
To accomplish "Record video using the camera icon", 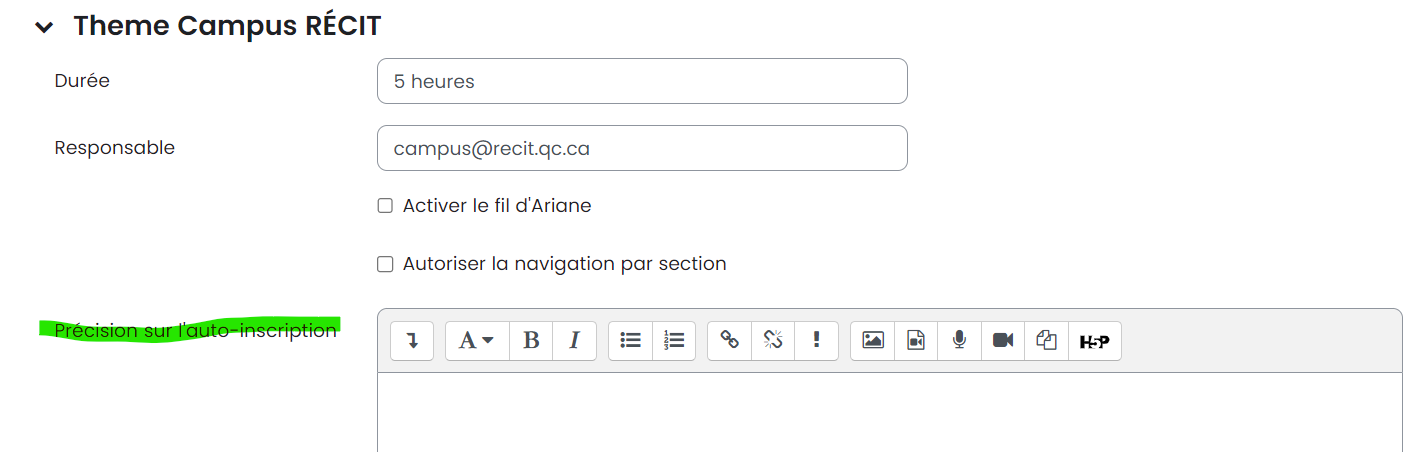I will point(1003,341).
